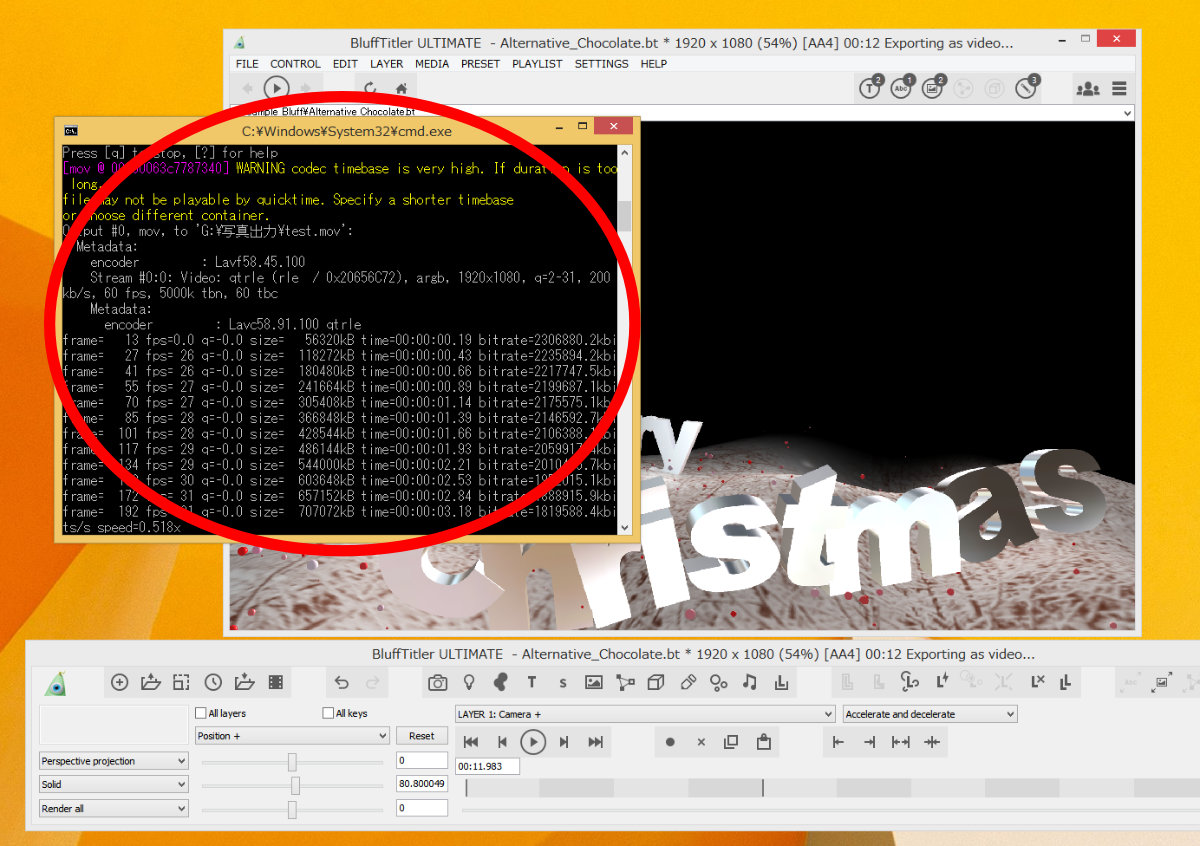Open the PLAYLIST menu
1200x846 pixels.
(538, 64)
